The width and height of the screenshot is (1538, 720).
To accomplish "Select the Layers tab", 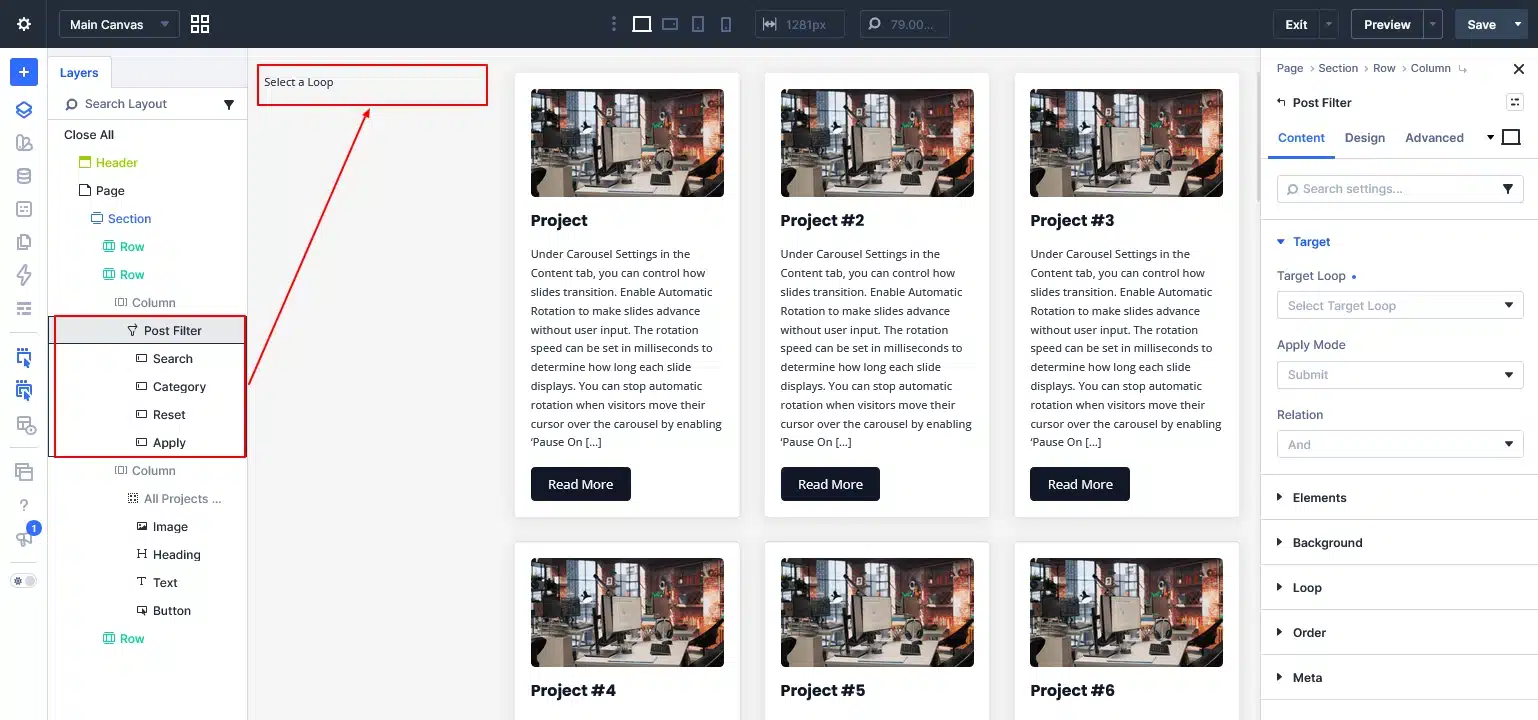I will [x=79, y=73].
